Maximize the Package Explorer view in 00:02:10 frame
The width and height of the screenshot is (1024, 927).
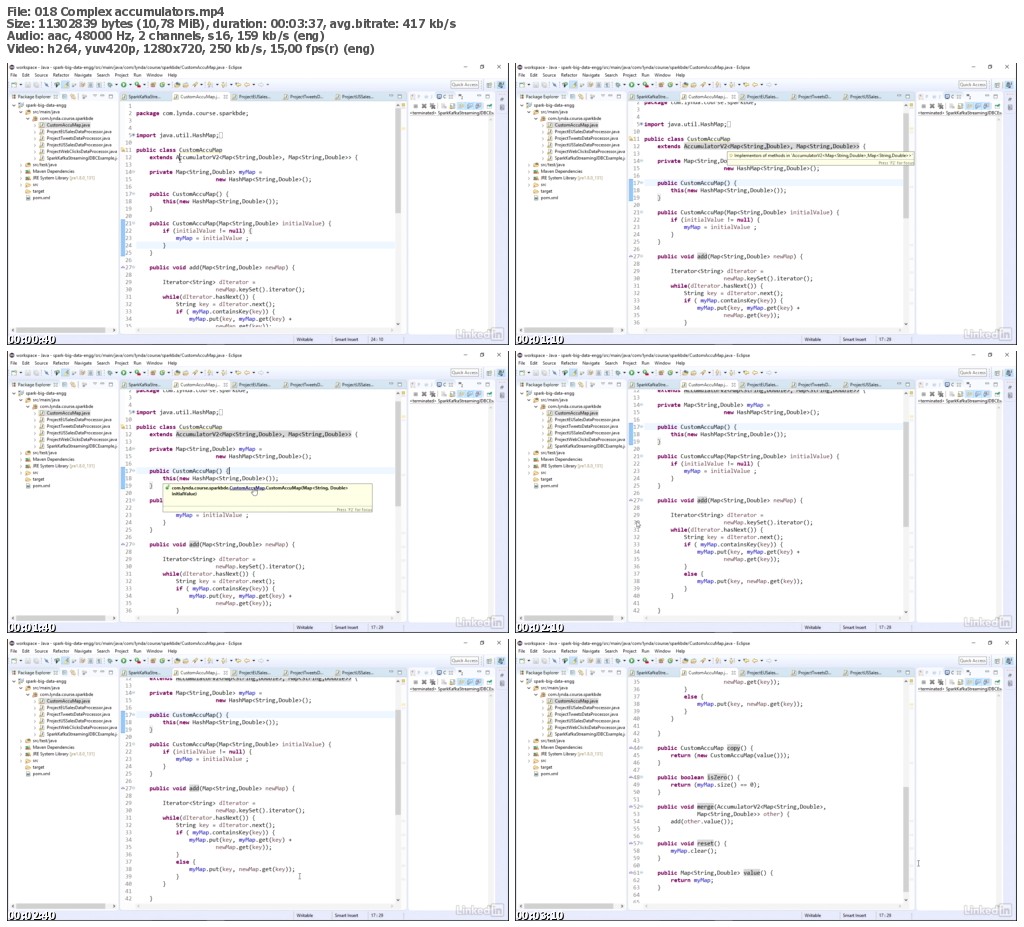[x=618, y=385]
